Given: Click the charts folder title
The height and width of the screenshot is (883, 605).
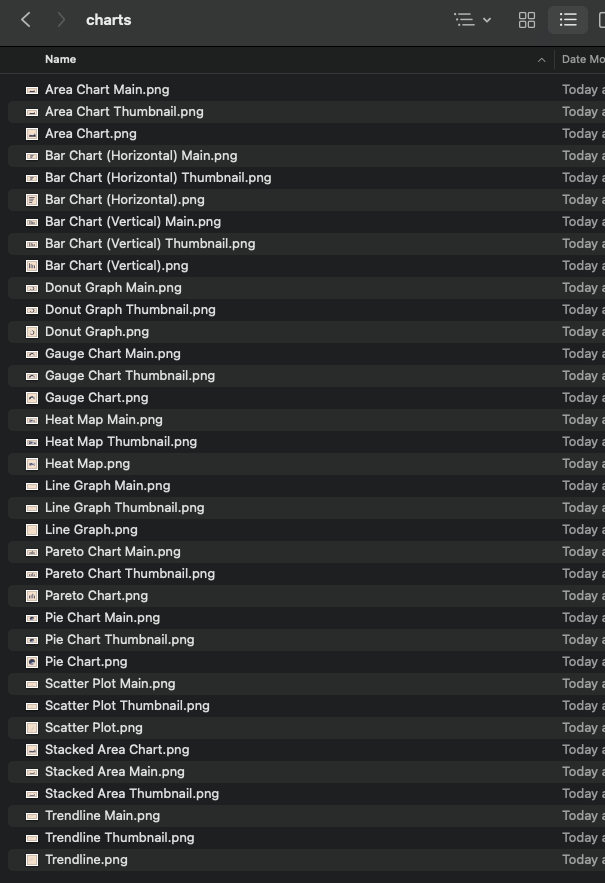Looking at the screenshot, I should point(109,20).
